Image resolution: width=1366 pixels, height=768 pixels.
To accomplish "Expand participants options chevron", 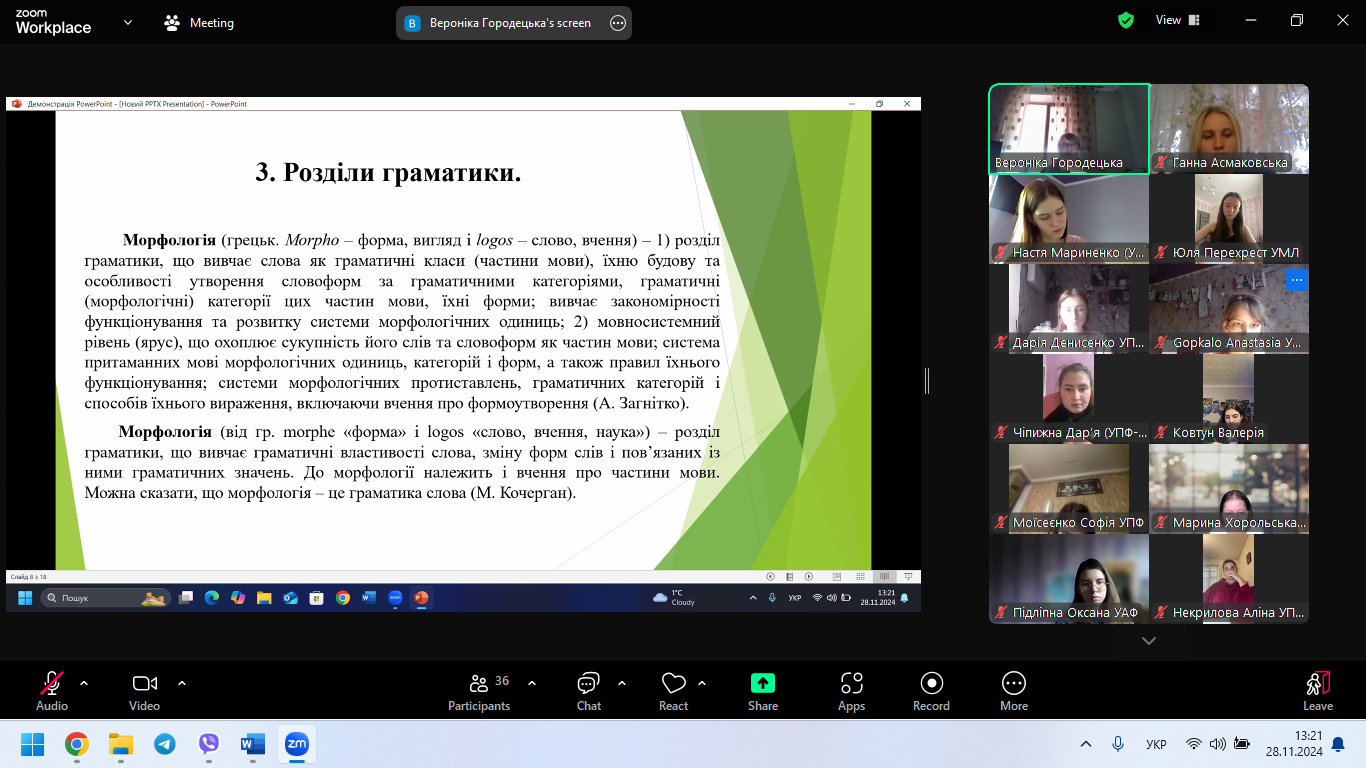I will [x=532, y=684].
